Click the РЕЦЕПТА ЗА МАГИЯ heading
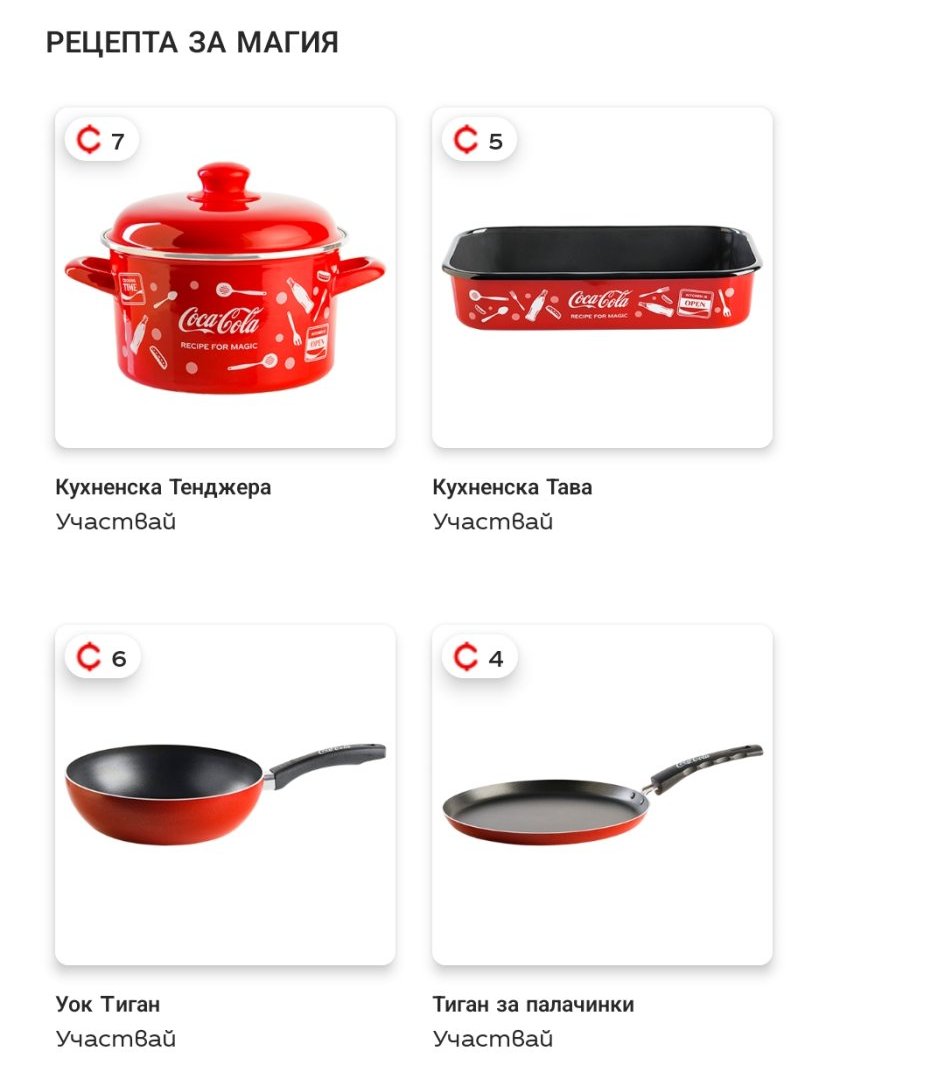Viewport: 945px width, 1080px height. point(192,42)
